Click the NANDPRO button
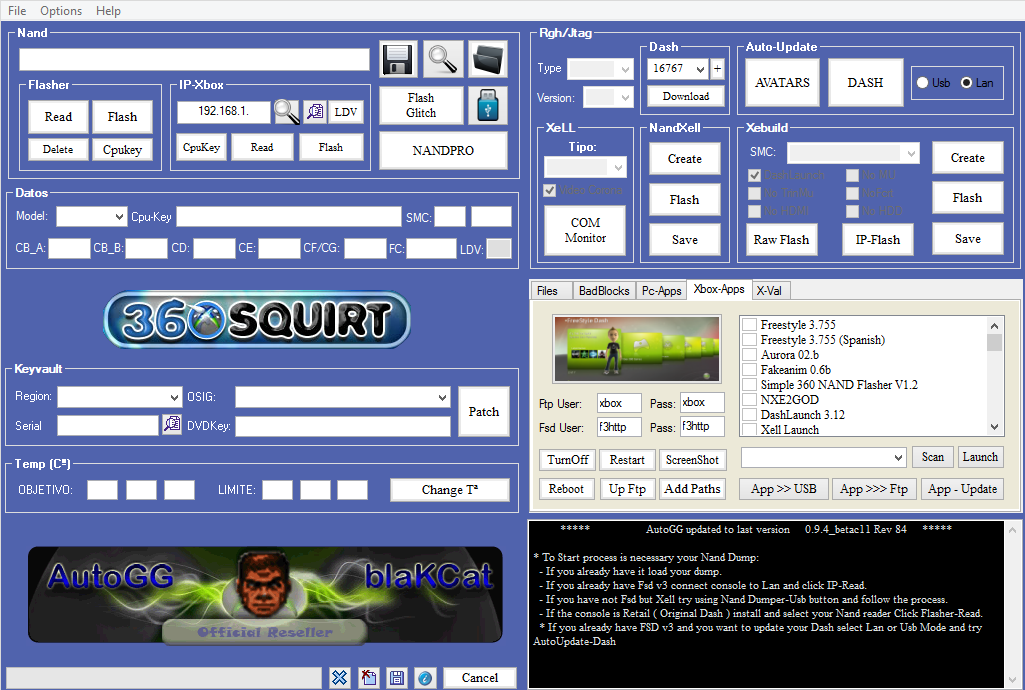1025x690 pixels. point(443,150)
